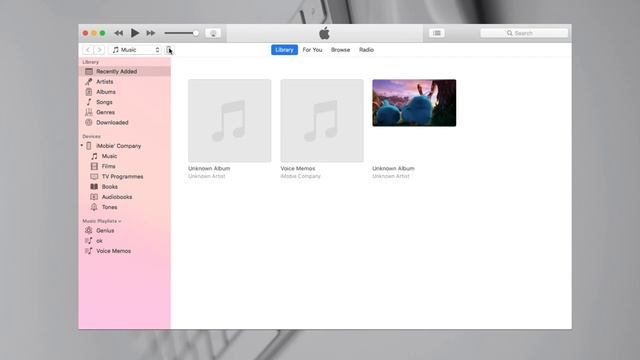640x360 pixels.
Task: Click the Search field
Action: tap(524, 33)
